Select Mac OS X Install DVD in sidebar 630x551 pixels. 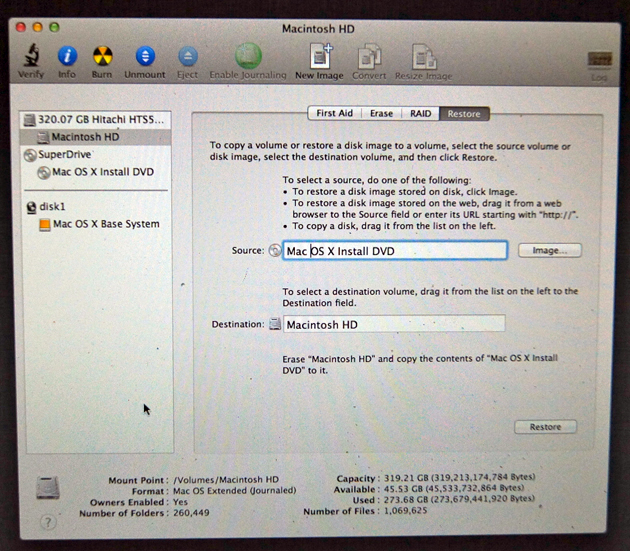pos(96,172)
